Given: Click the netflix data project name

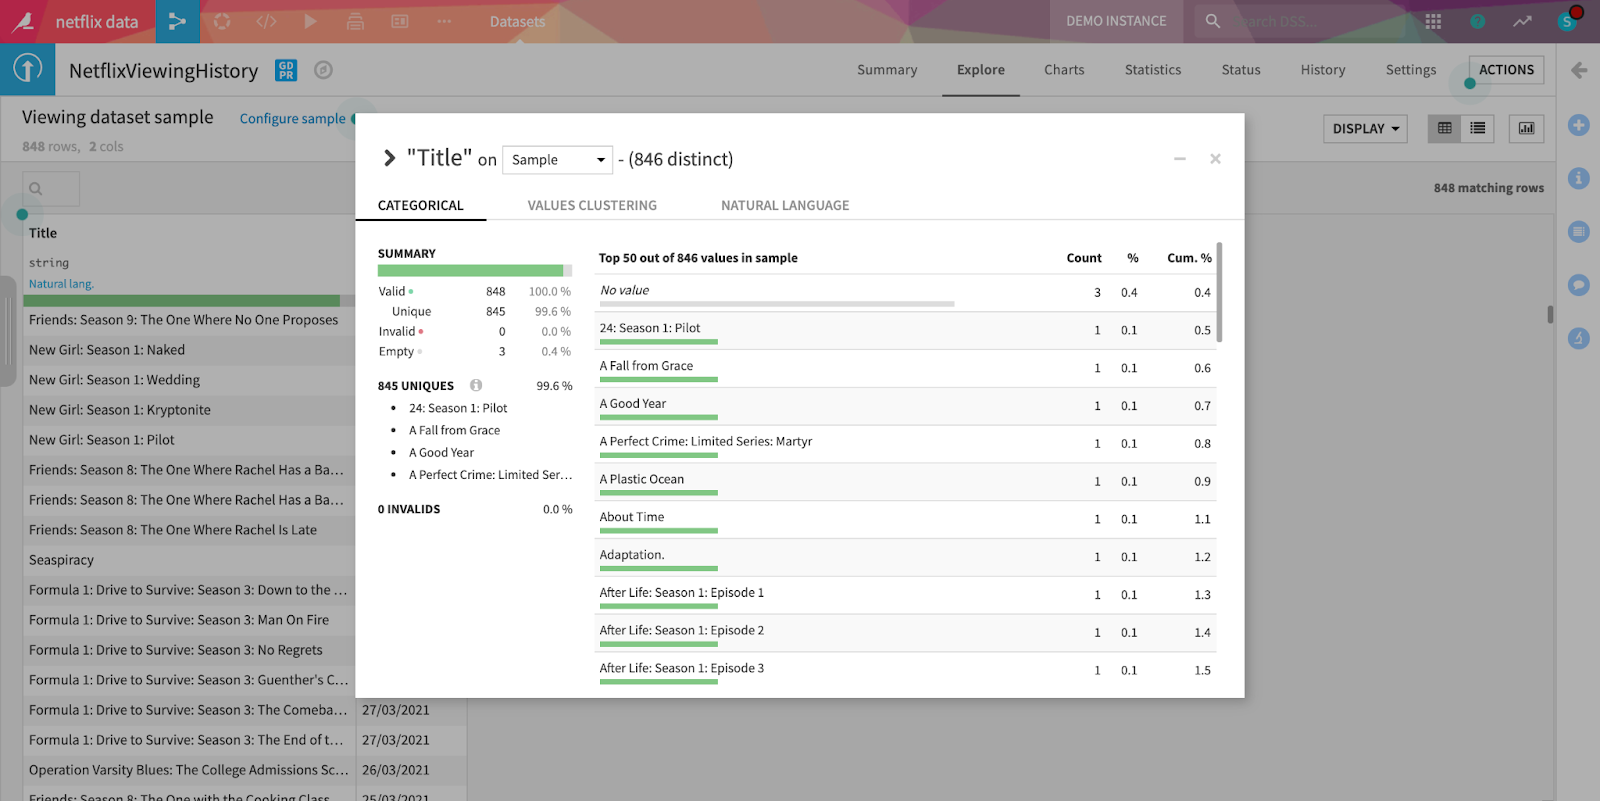Looking at the screenshot, I should click(97, 21).
